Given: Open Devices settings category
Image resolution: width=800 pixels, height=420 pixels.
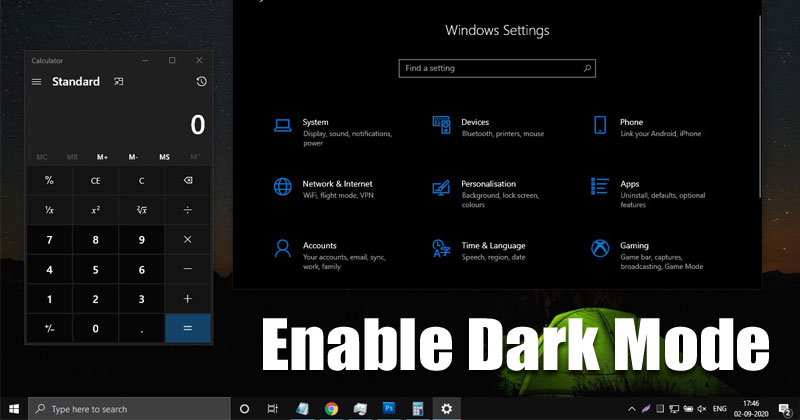Looking at the screenshot, I should [x=488, y=127].
